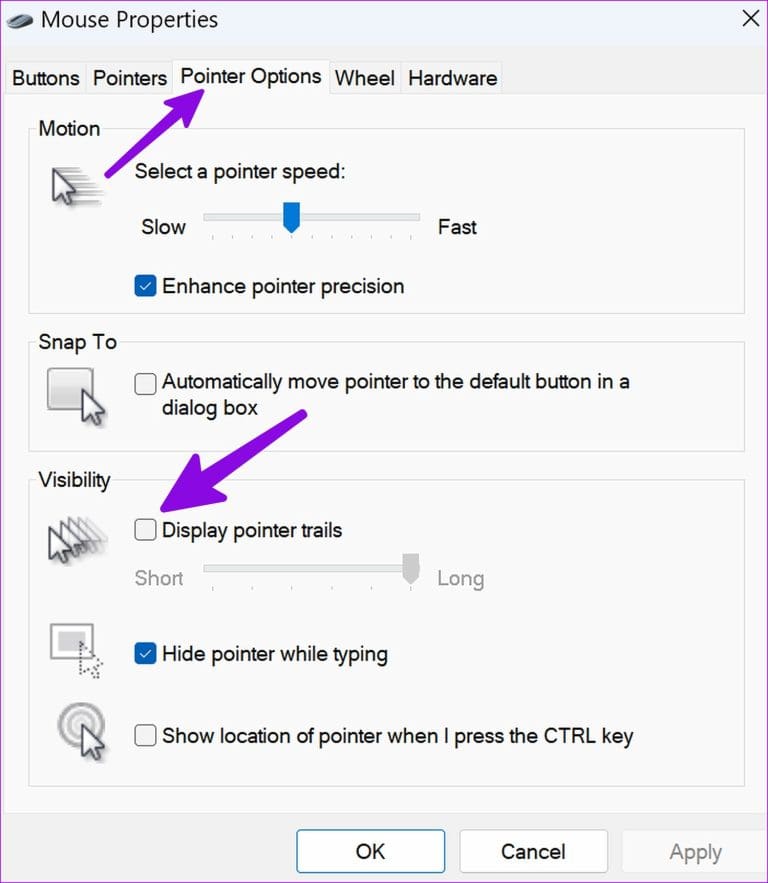The width and height of the screenshot is (768, 883).
Task: Switch to the Buttons tab
Action: (x=44, y=77)
